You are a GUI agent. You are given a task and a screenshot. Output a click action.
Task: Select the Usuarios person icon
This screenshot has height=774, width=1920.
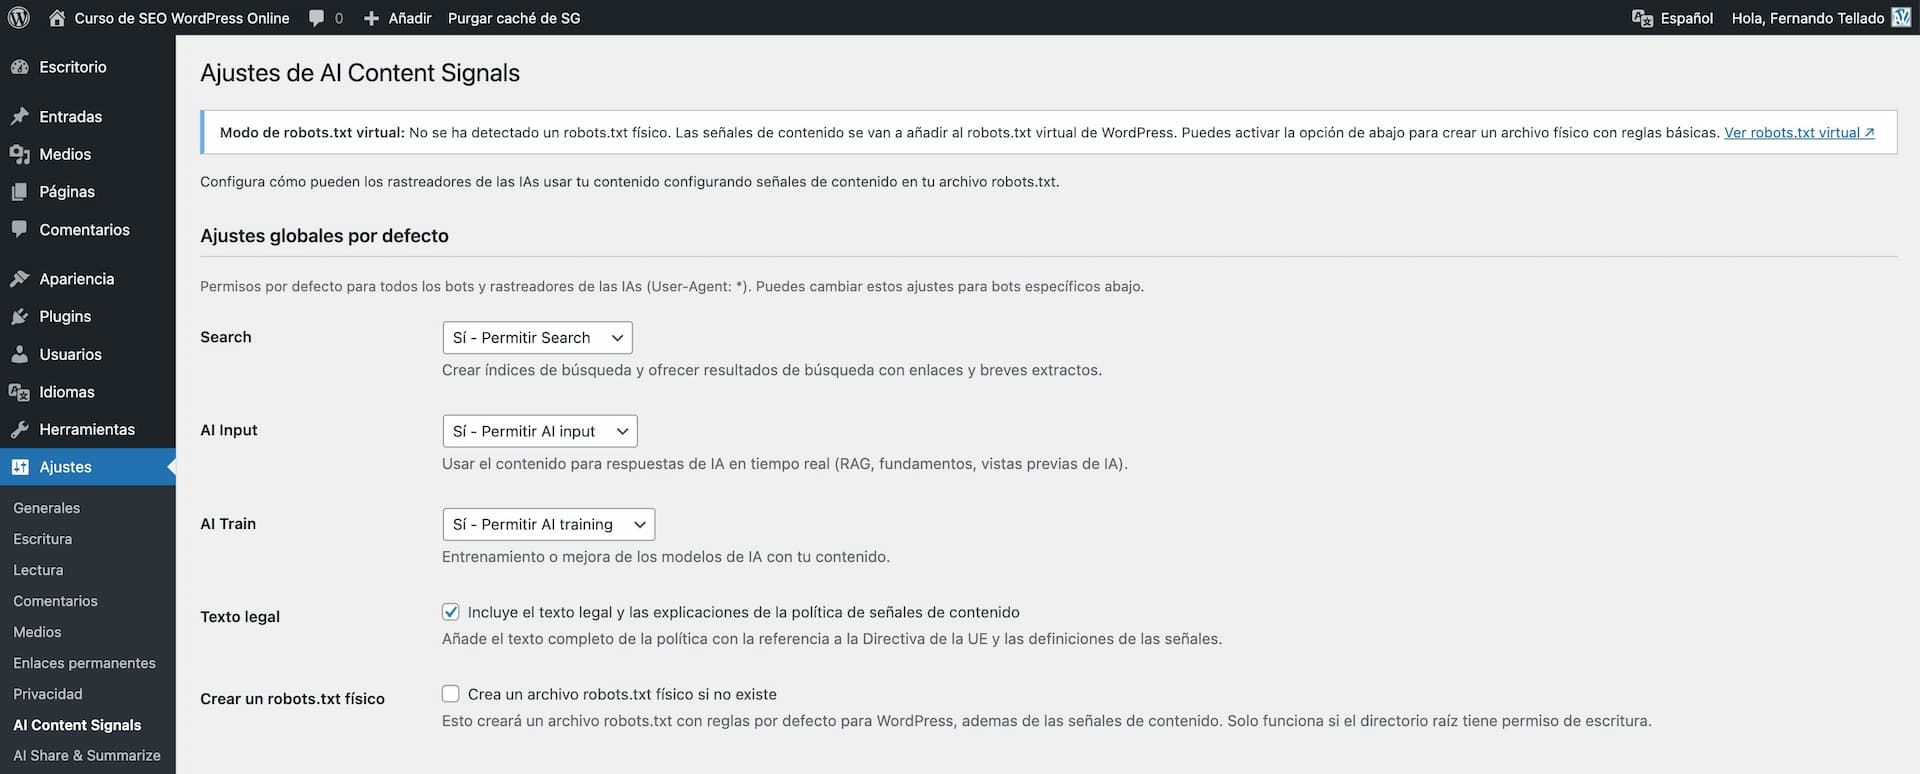point(19,355)
